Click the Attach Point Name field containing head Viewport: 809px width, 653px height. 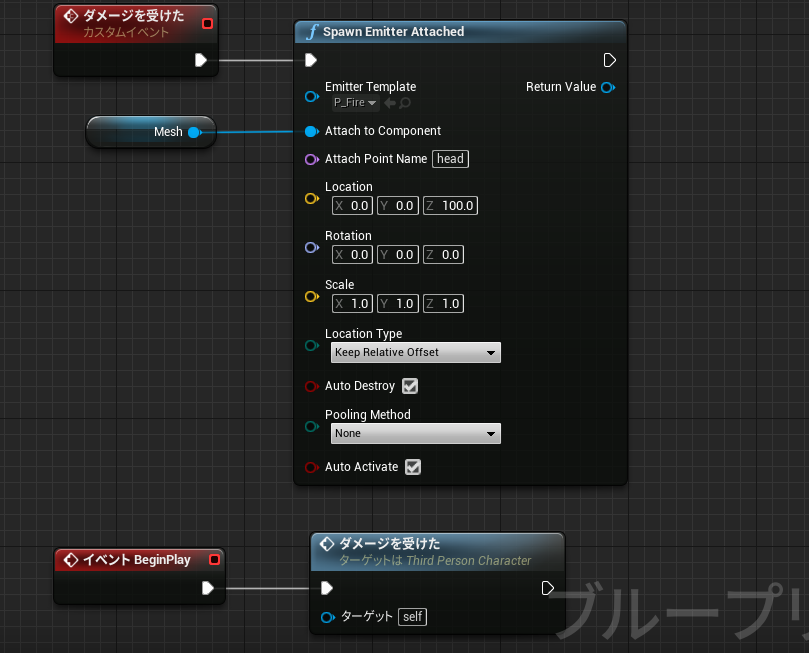point(450,159)
